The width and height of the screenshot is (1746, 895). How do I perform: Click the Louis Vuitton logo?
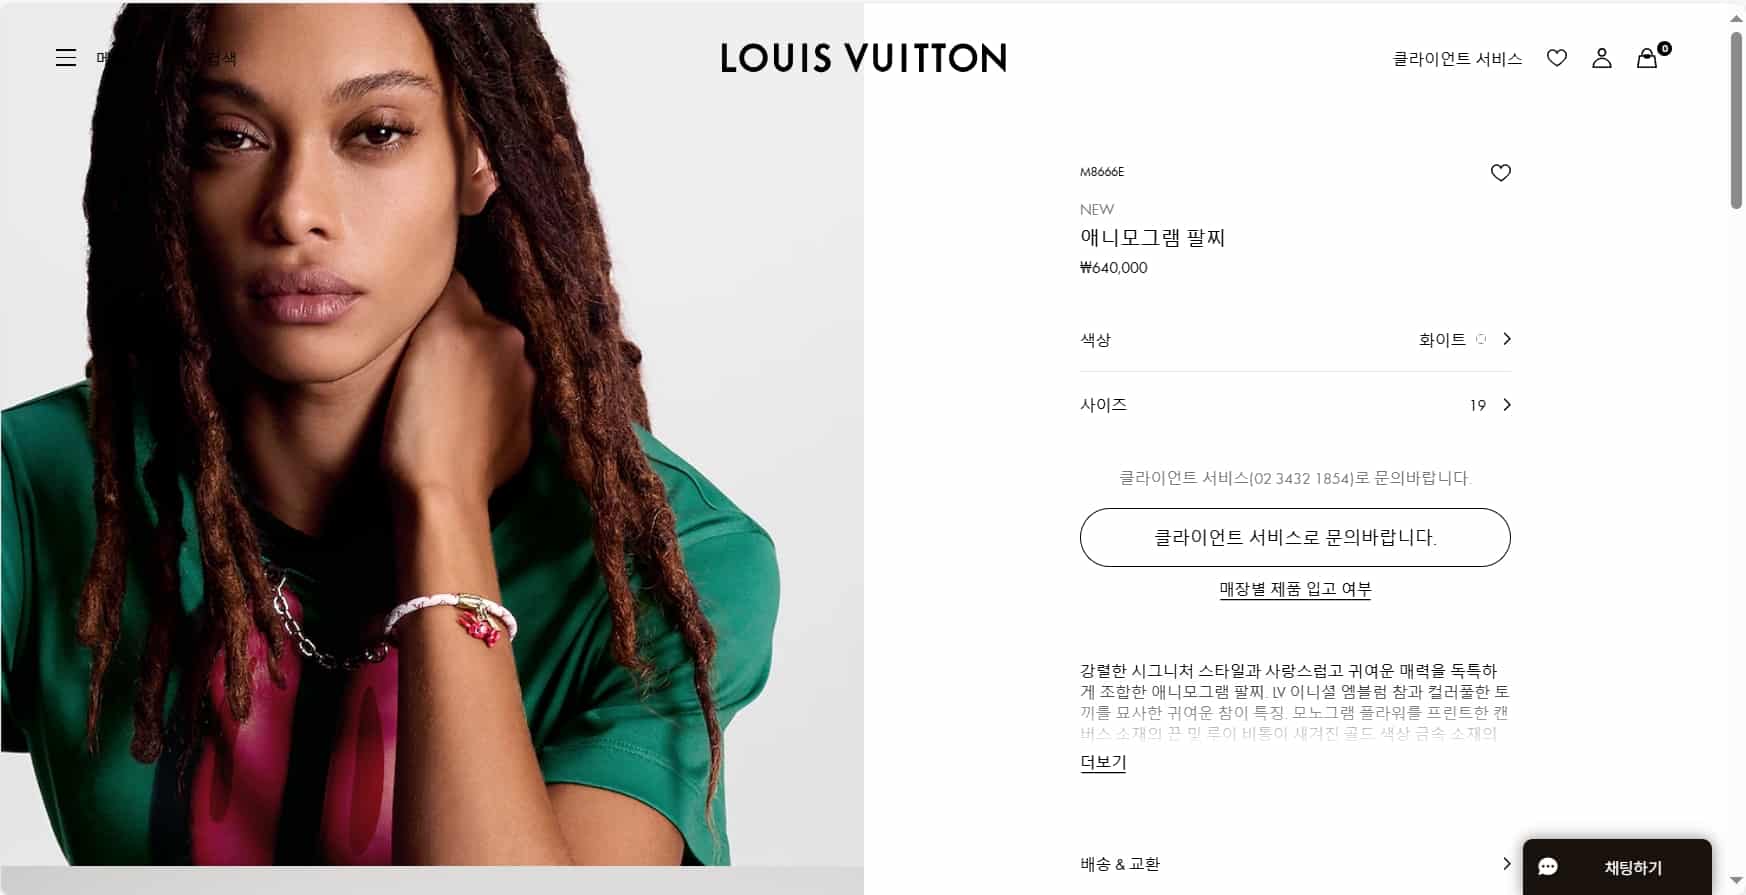click(x=864, y=58)
